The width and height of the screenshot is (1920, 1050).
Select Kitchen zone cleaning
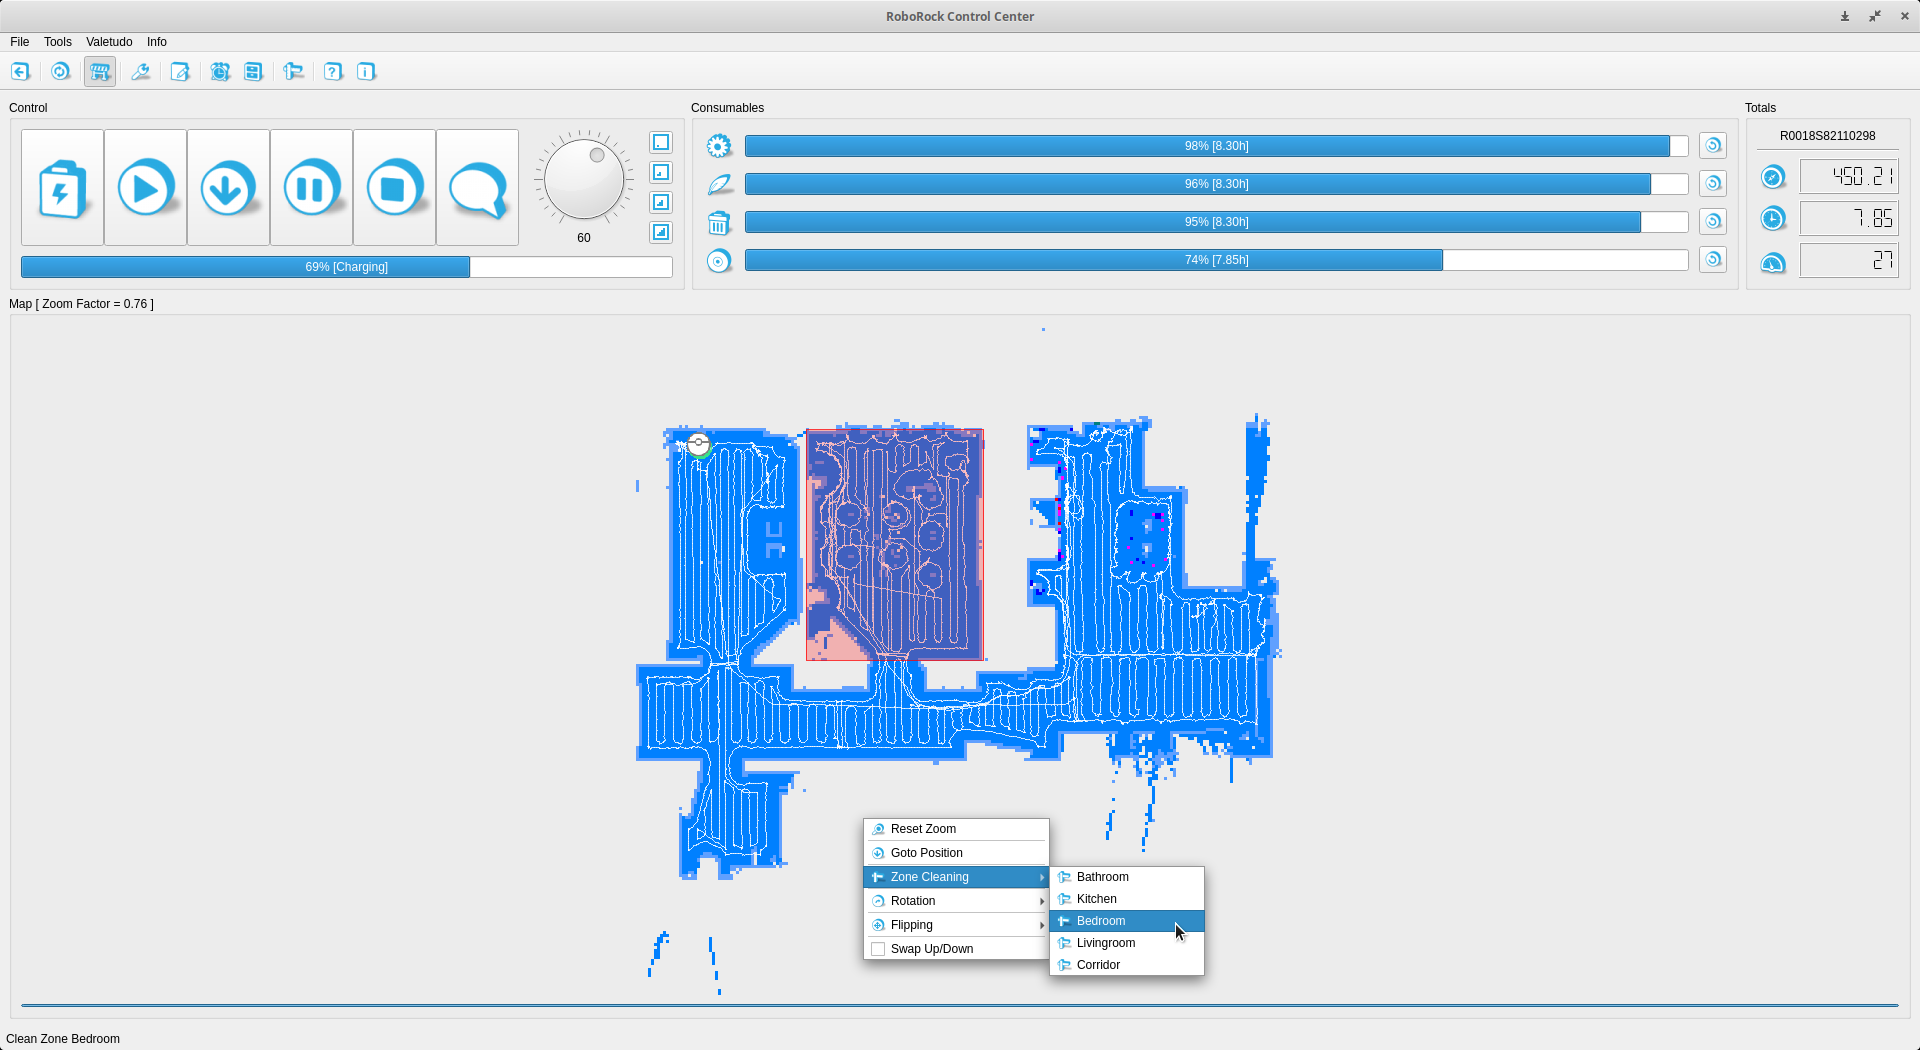[1127, 899]
